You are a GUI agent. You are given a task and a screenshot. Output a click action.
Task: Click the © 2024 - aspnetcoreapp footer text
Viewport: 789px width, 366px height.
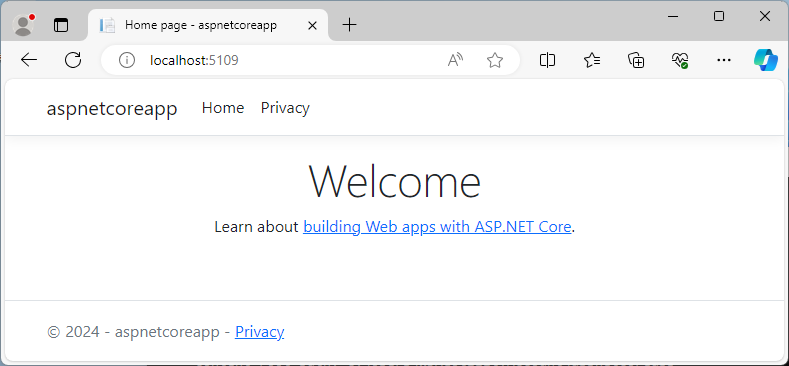(133, 332)
